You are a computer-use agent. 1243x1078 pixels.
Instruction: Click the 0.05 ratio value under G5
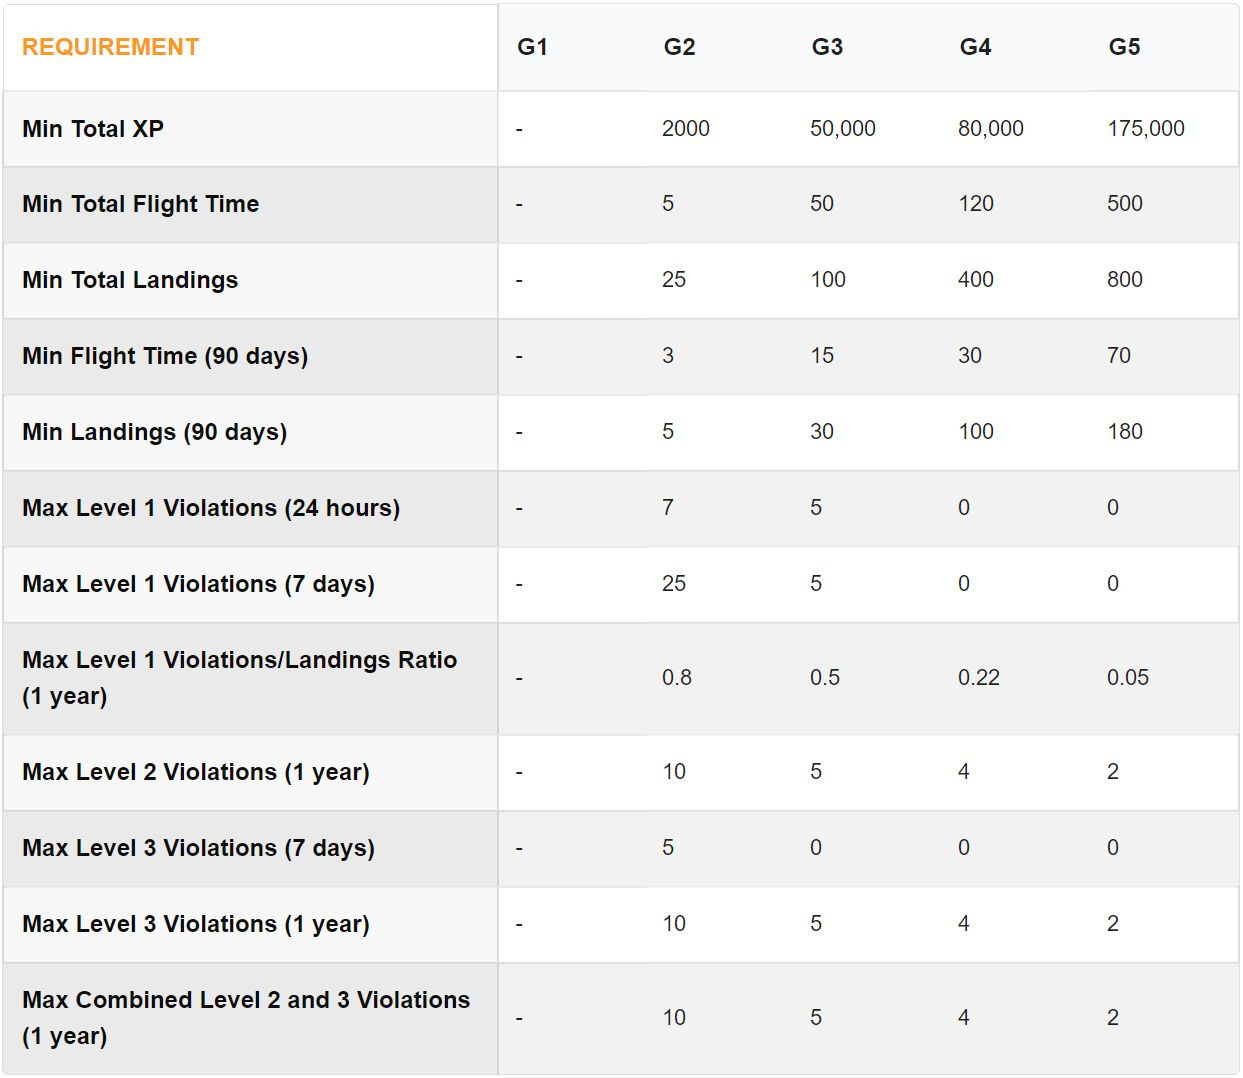pyautogui.click(x=1128, y=678)
